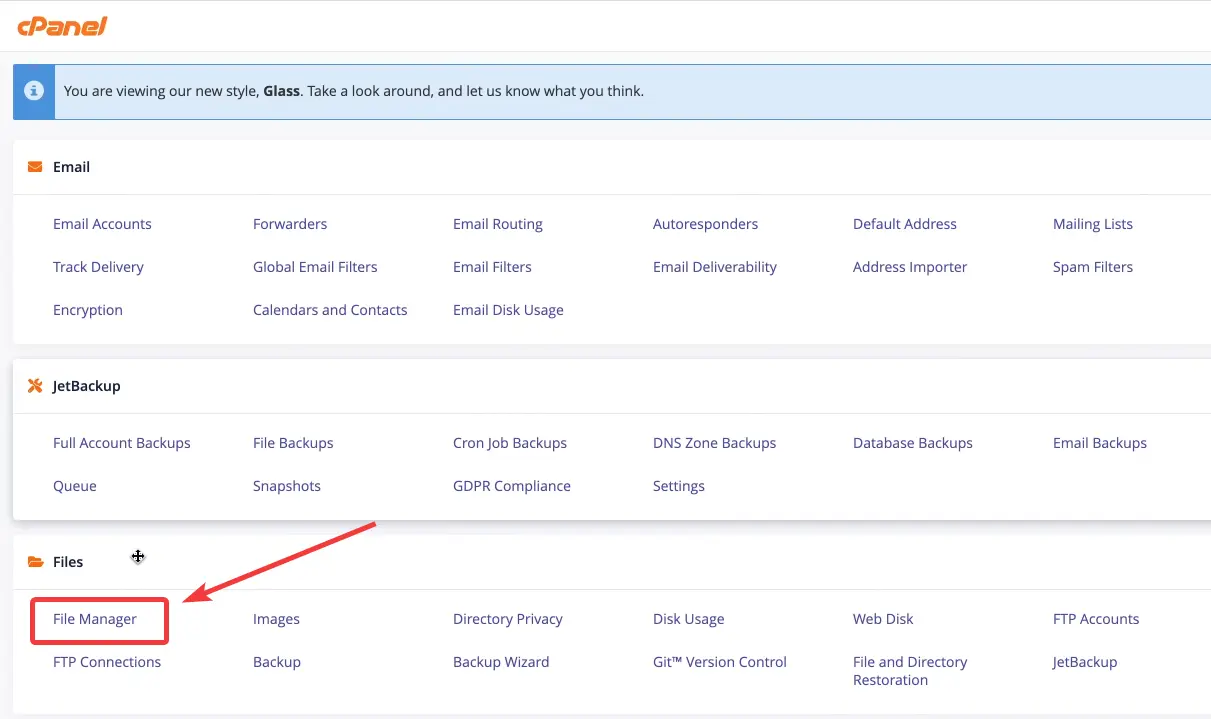
Task: Open DNS Zone Backups
Action: pos(714,443)
